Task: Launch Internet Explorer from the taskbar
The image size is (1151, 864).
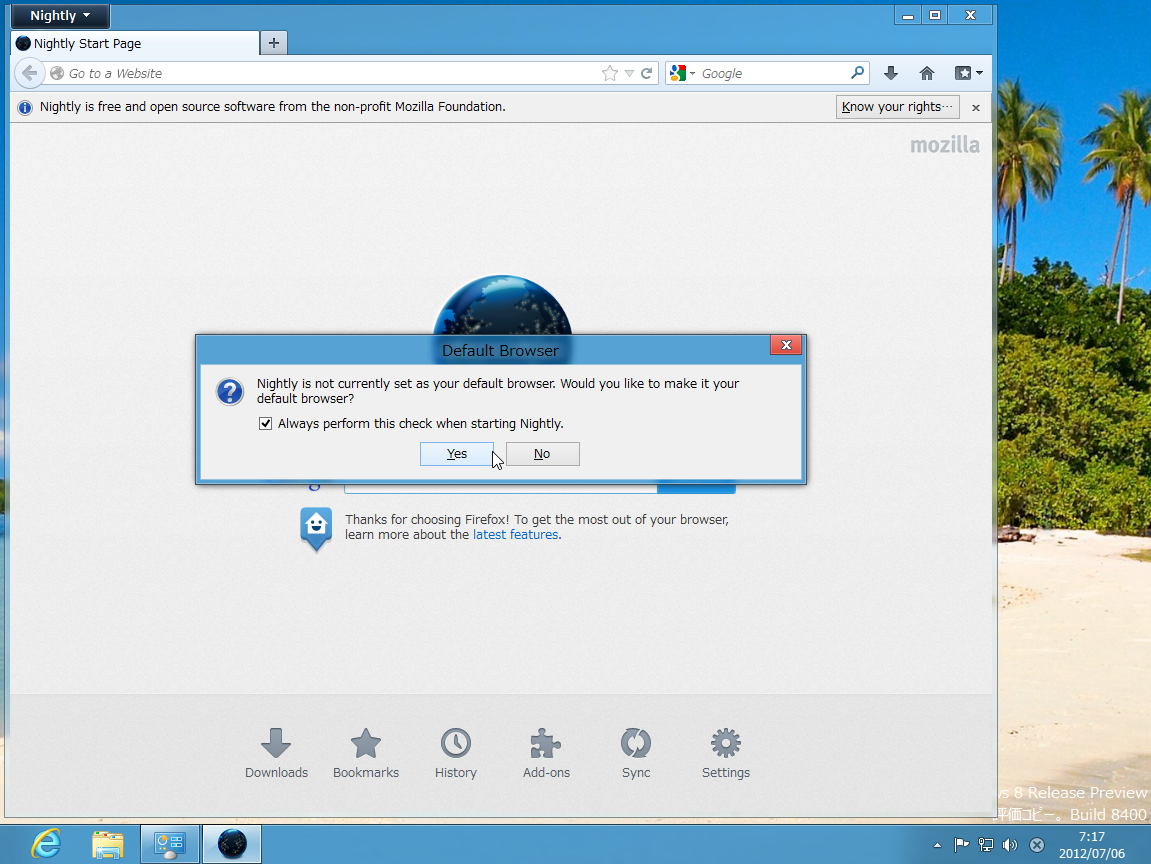Action: (46, 844)
